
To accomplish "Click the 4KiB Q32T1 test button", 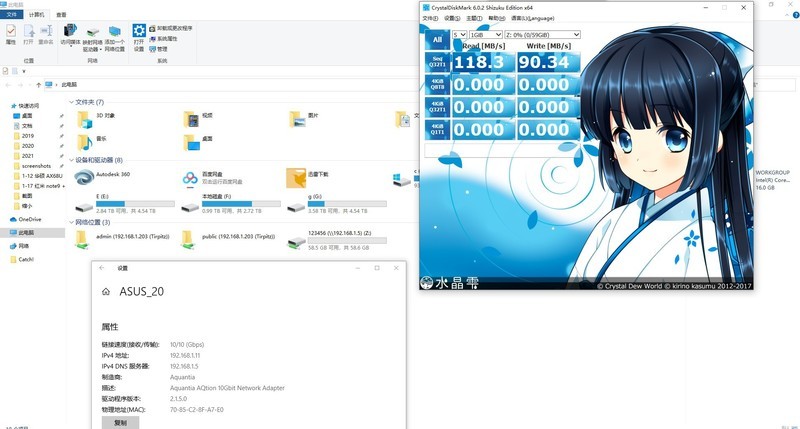I will (x=437, y=107).
